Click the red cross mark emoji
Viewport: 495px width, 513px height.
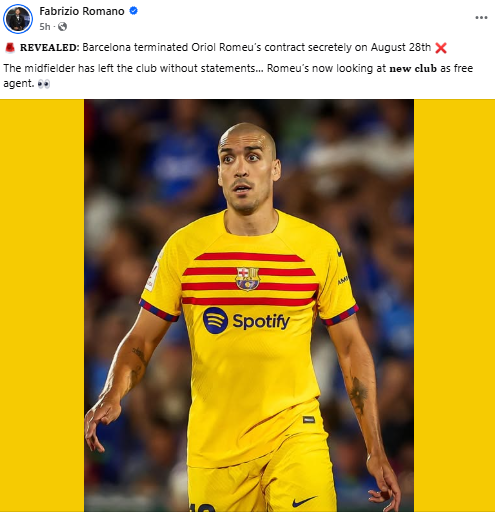pos(441,48)
